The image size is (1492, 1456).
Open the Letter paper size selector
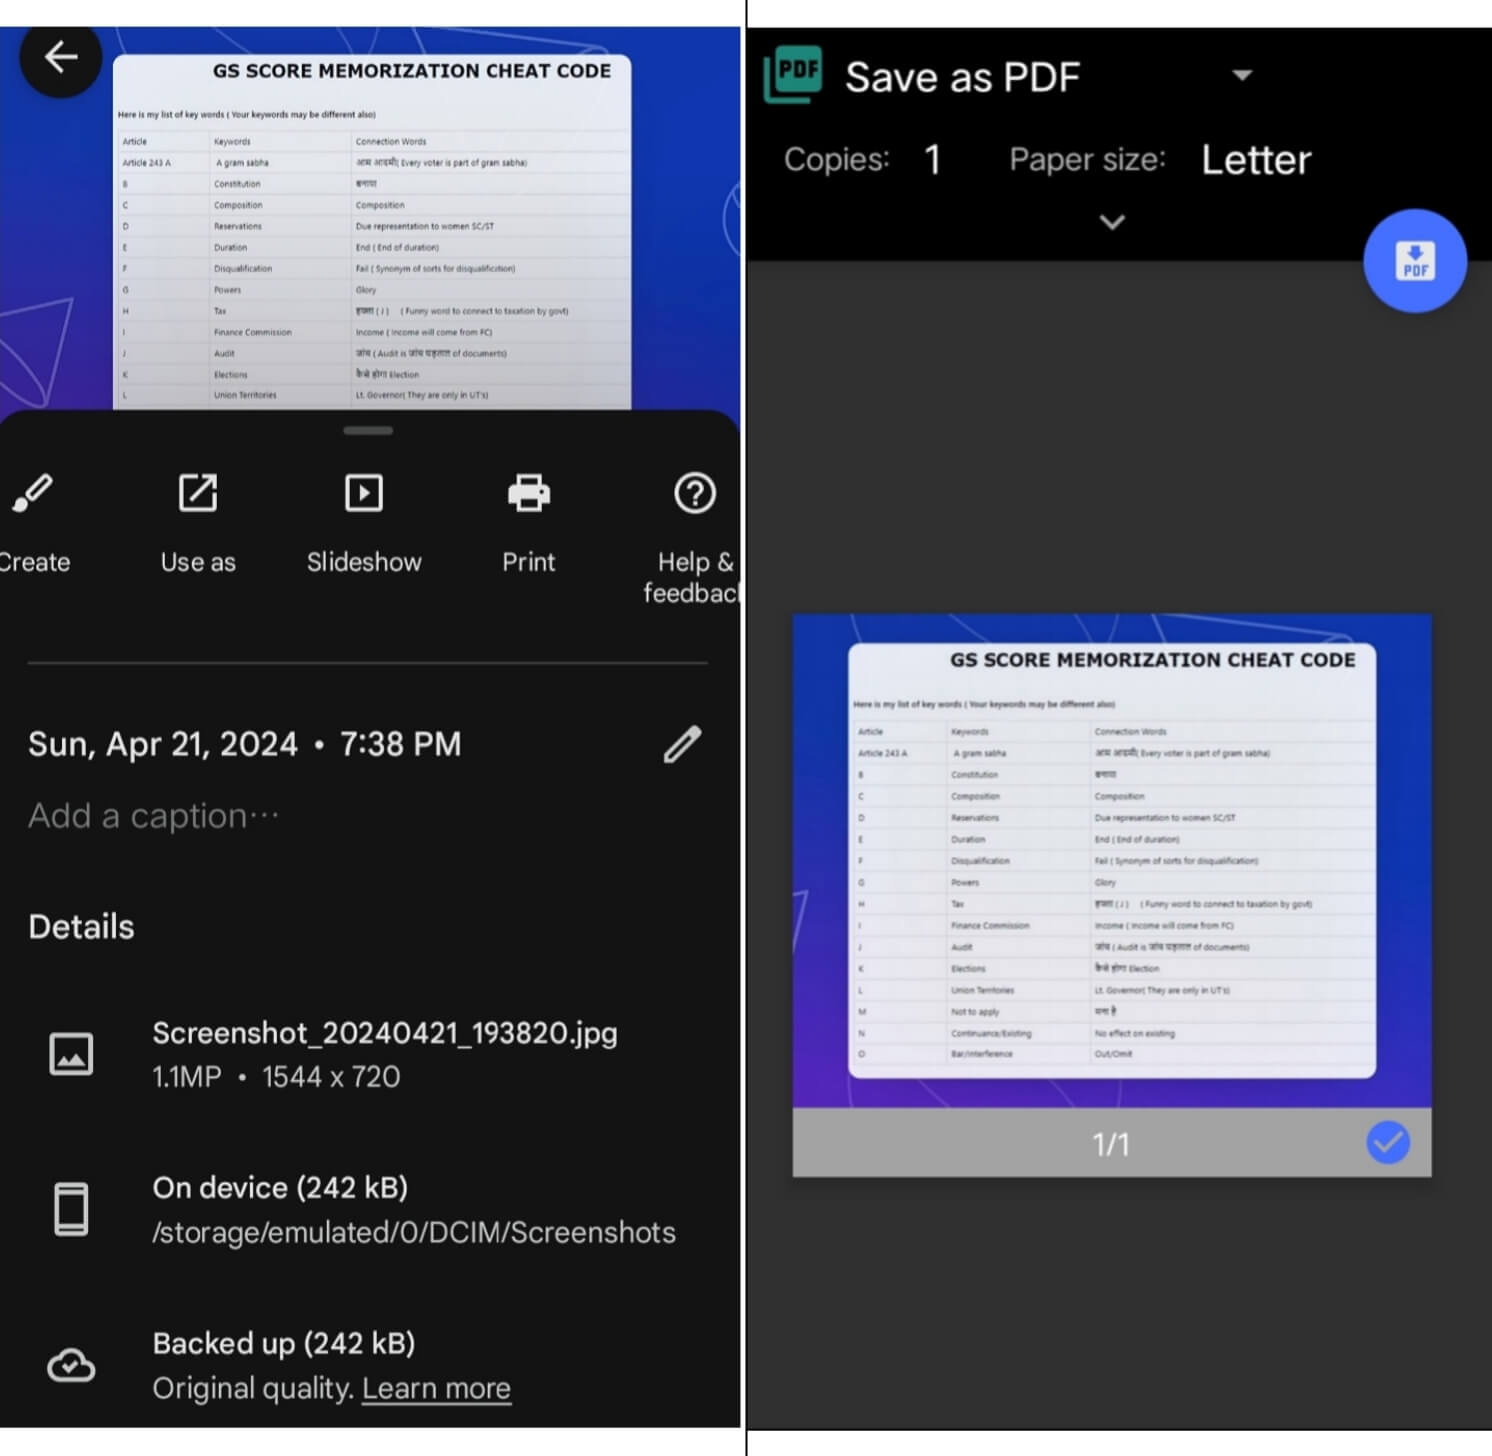[1256, 159]
